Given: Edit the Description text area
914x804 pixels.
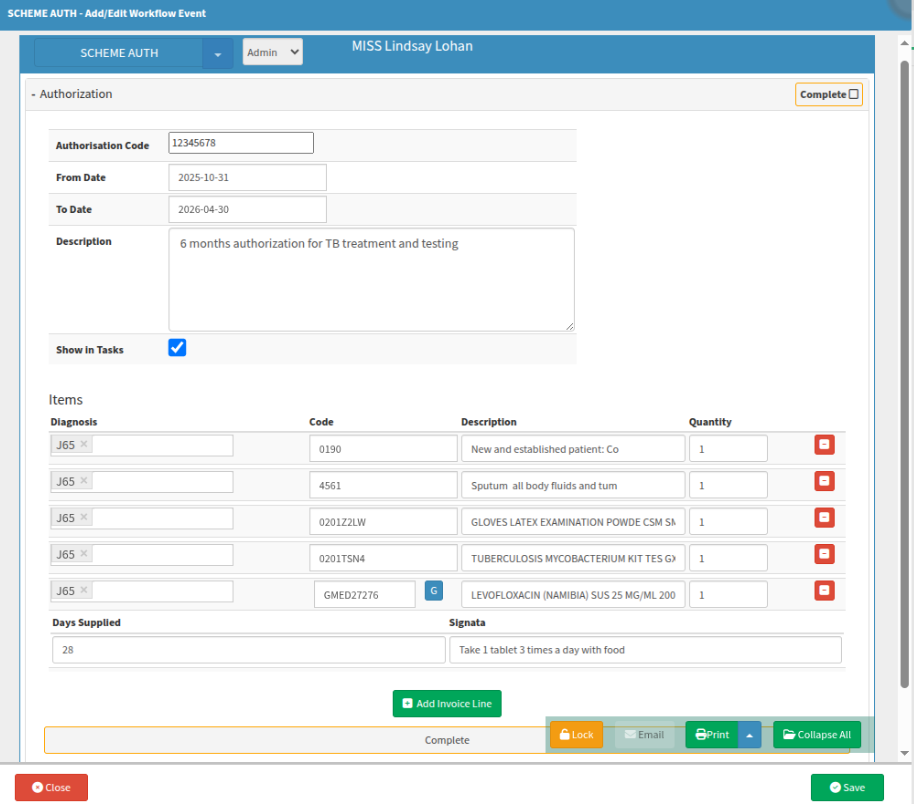Looking at the screenshot, I should [371, 279].
